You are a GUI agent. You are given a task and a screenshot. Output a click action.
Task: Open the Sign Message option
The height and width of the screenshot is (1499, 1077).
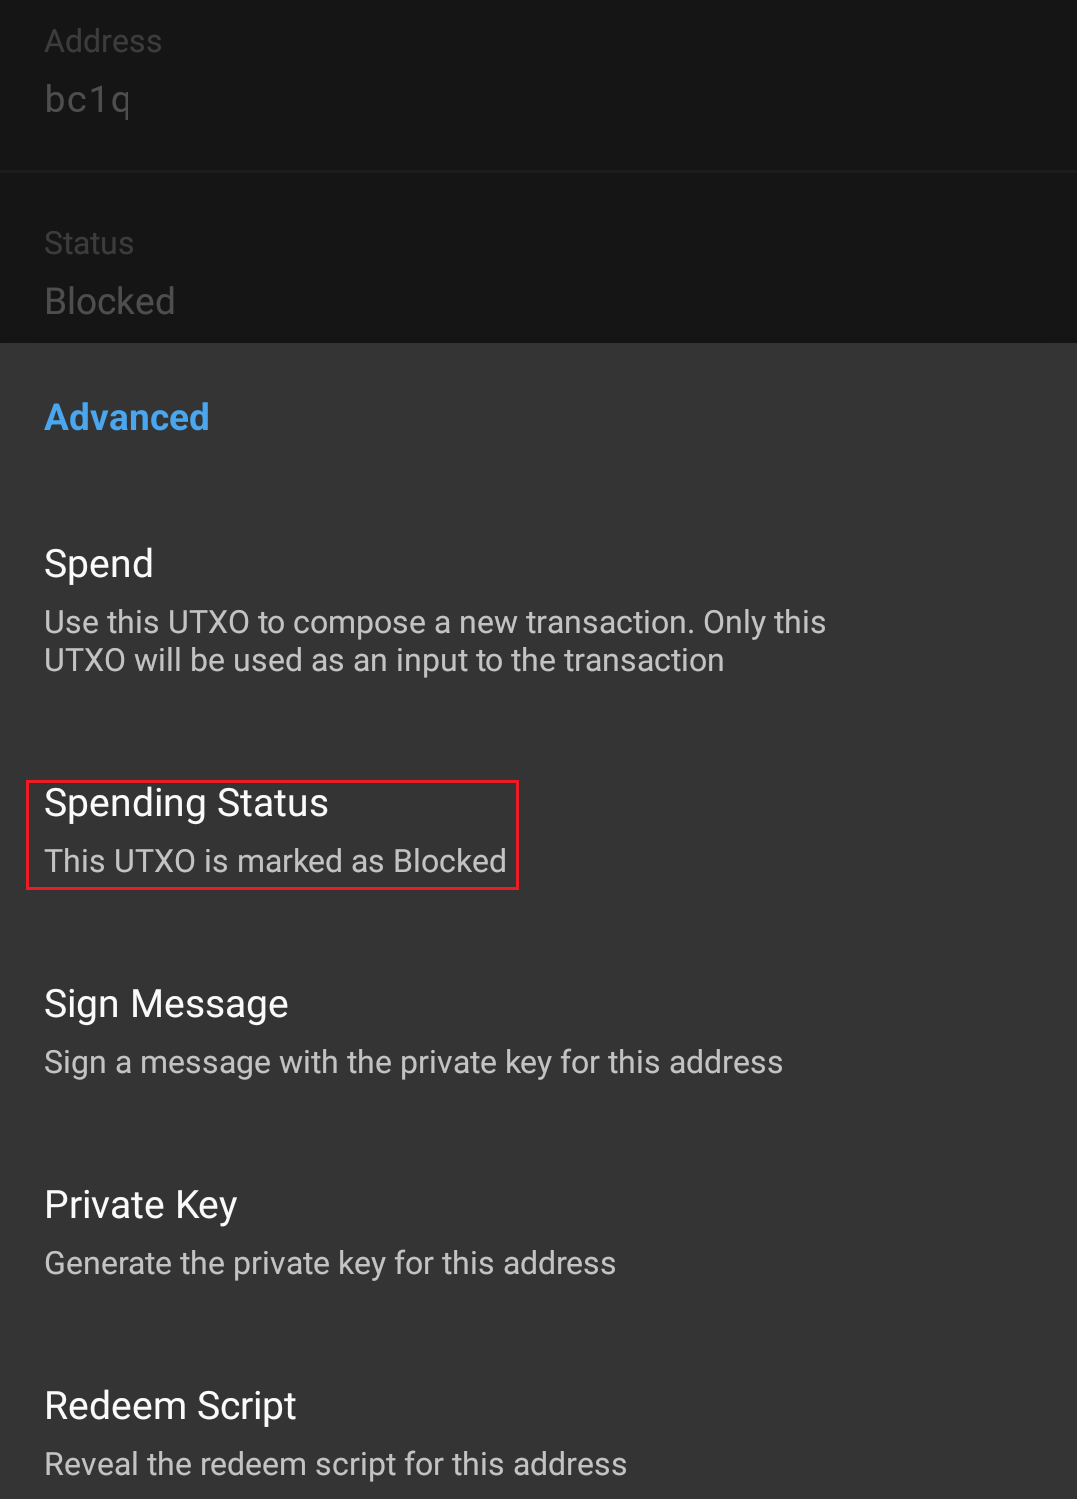coord(538,1033)
